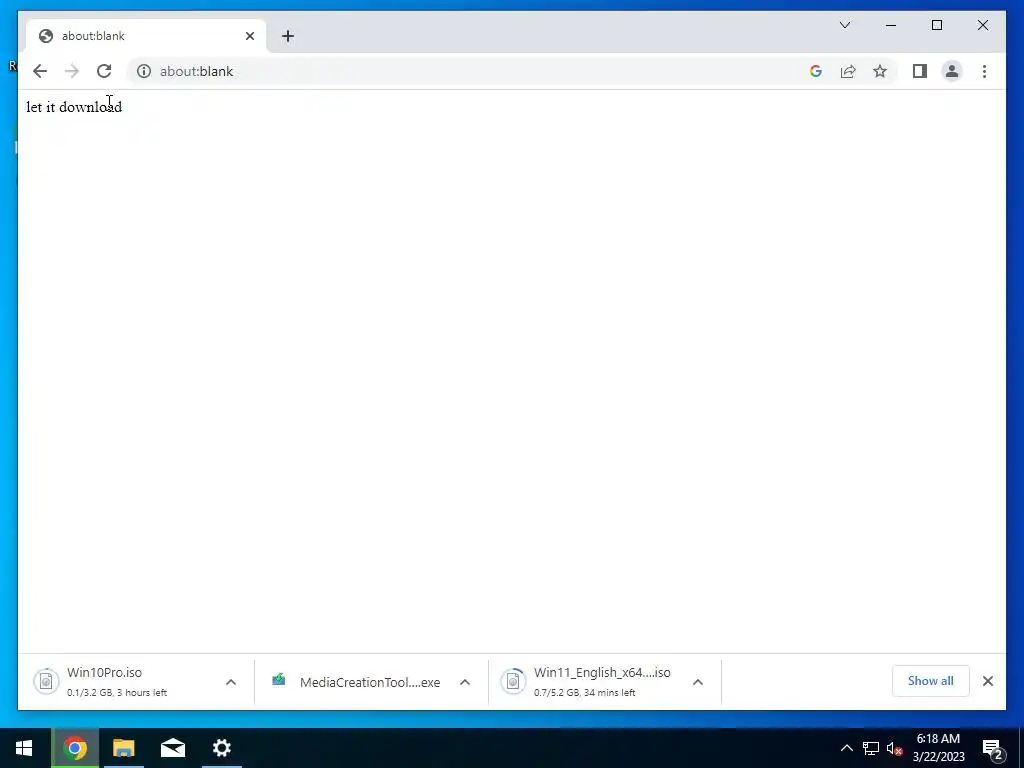Click the Show all downloads button

click(931, 680)
